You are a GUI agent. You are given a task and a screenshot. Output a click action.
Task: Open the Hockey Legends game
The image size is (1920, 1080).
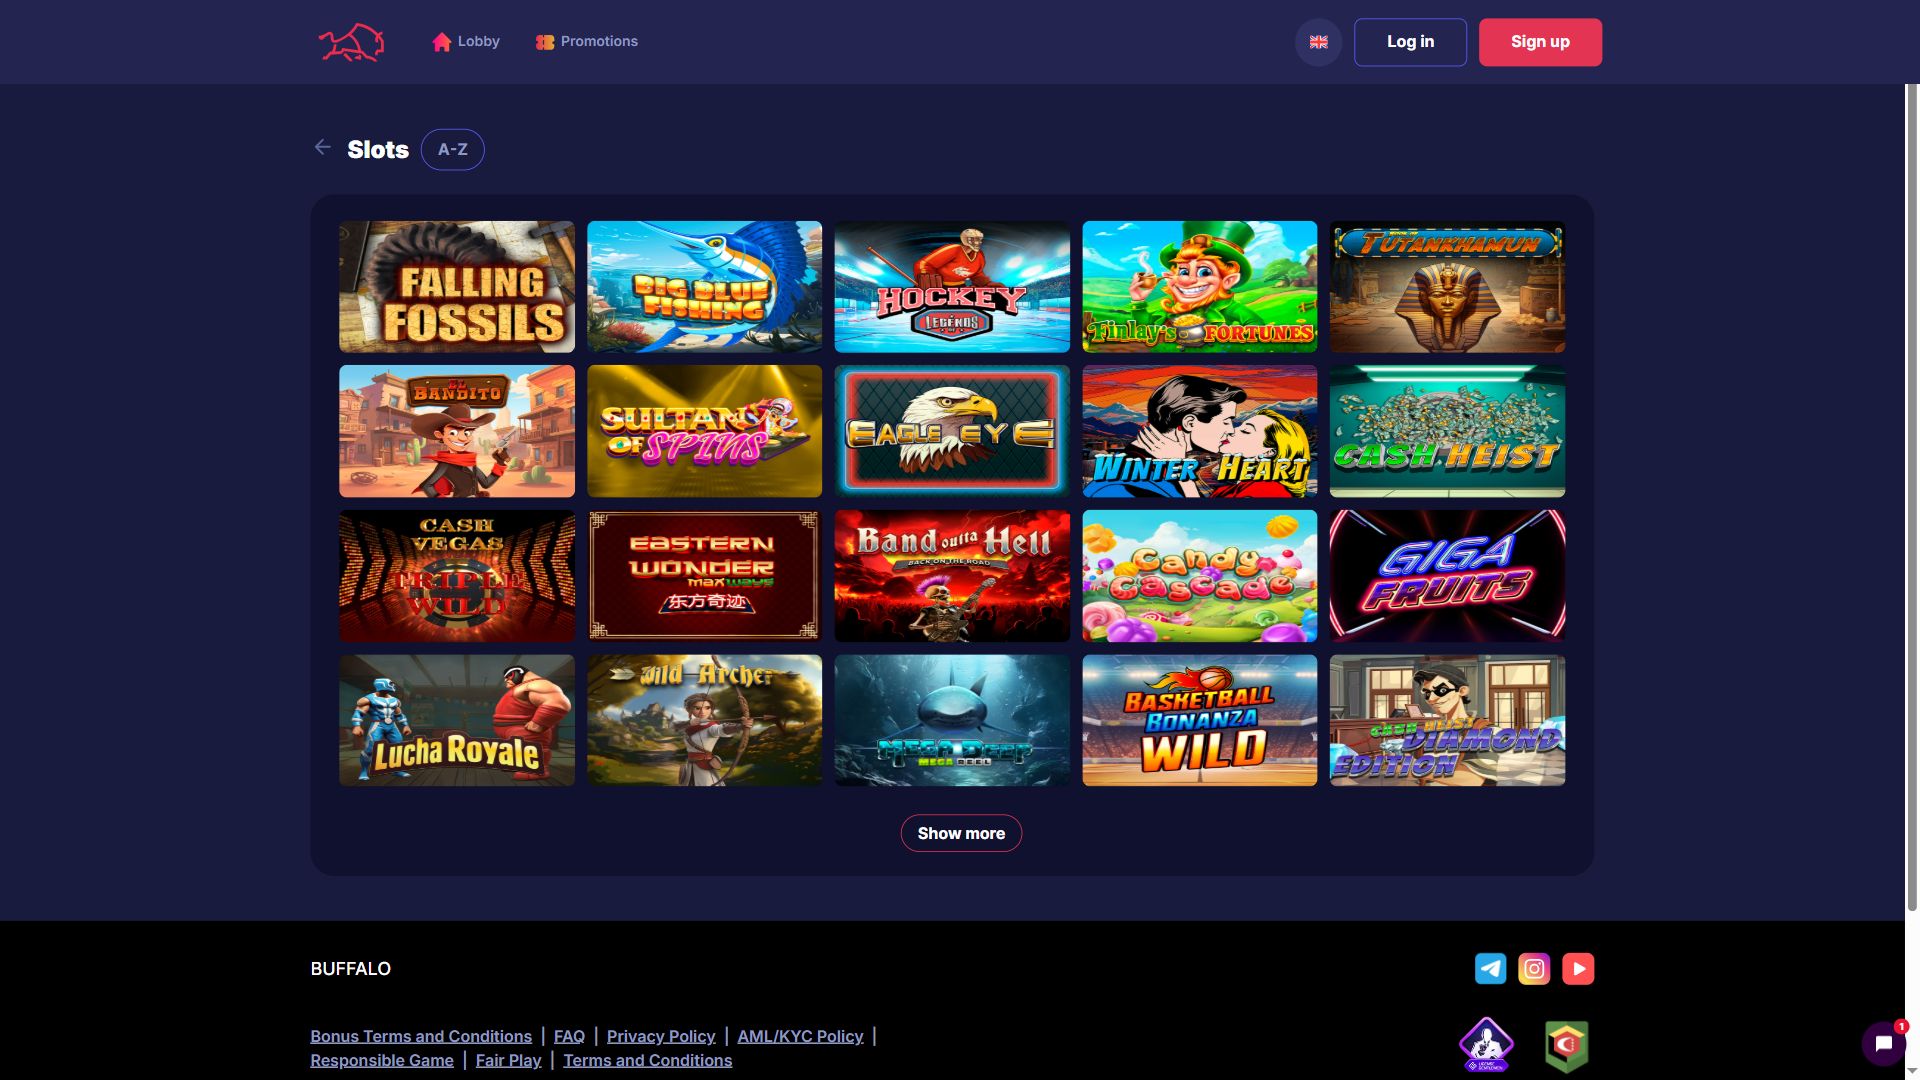[x=952, y=287]
